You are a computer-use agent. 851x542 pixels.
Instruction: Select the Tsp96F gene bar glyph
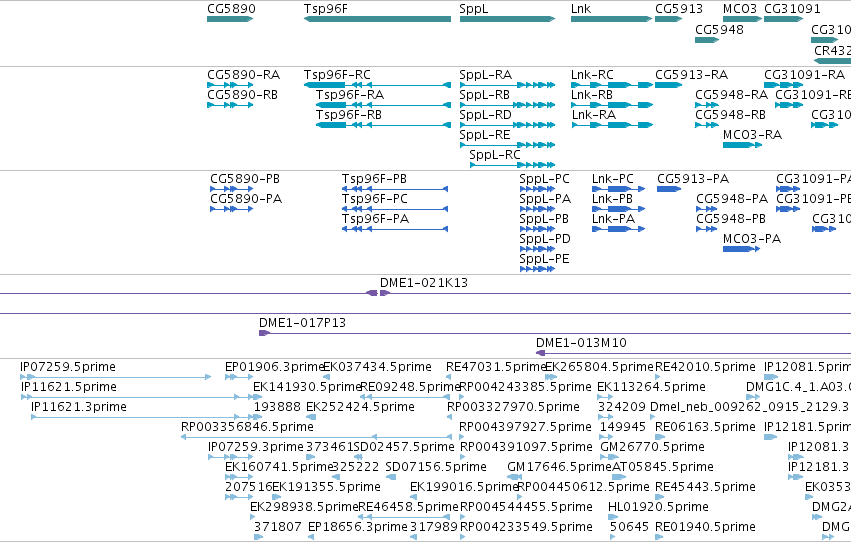click(377, 19)
